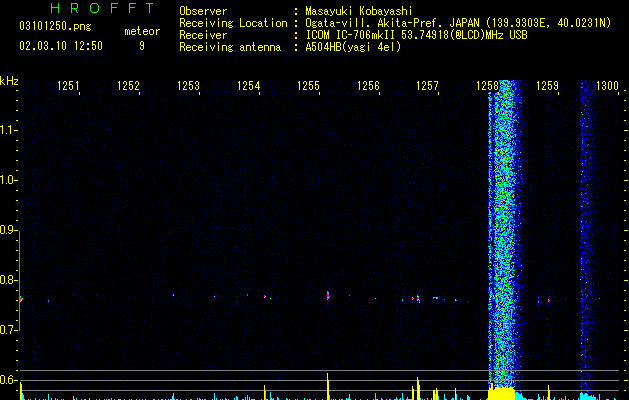This screenshot has width=629, height=400.
Task: Click the 1300 time marker
Action: click(607, 86)
